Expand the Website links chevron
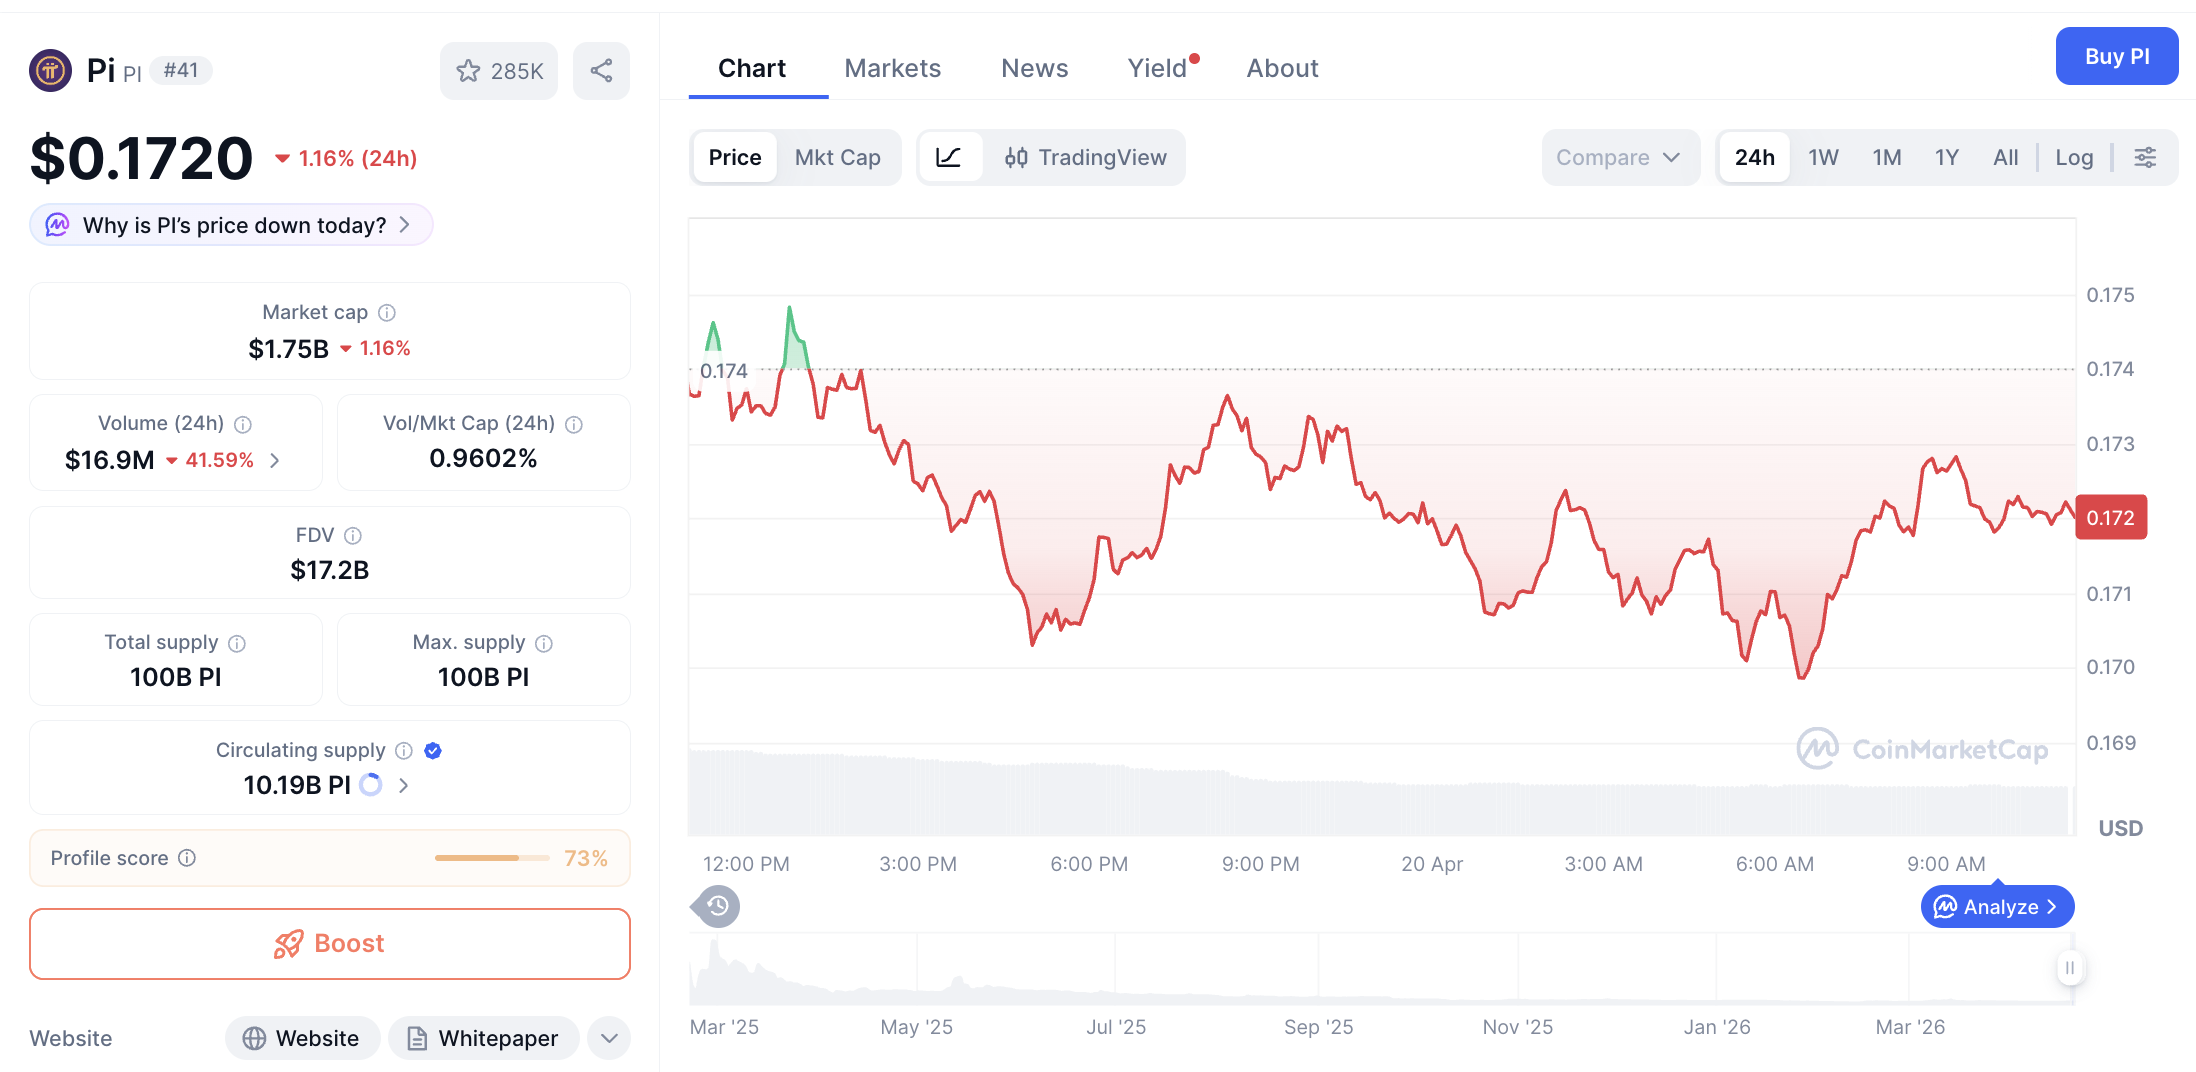This screenshot has width=2196, height=1072. point(609,1038)
